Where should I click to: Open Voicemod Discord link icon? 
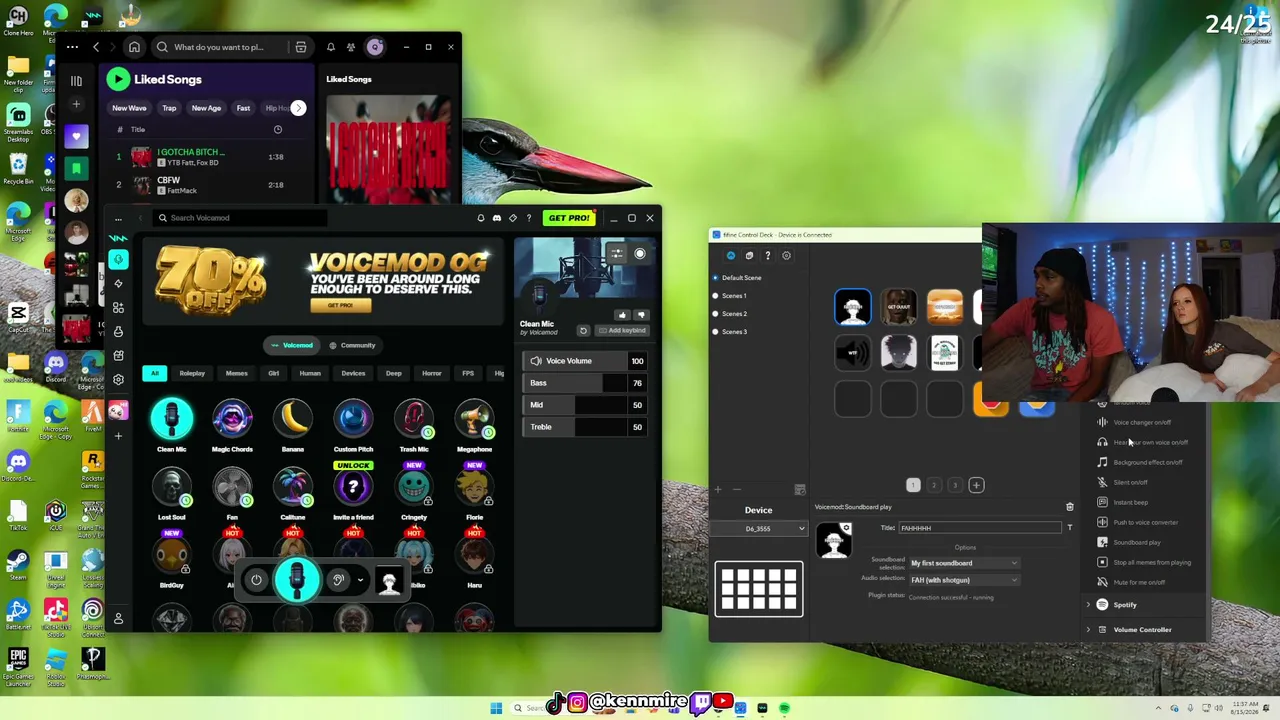[x=497, y=218]
